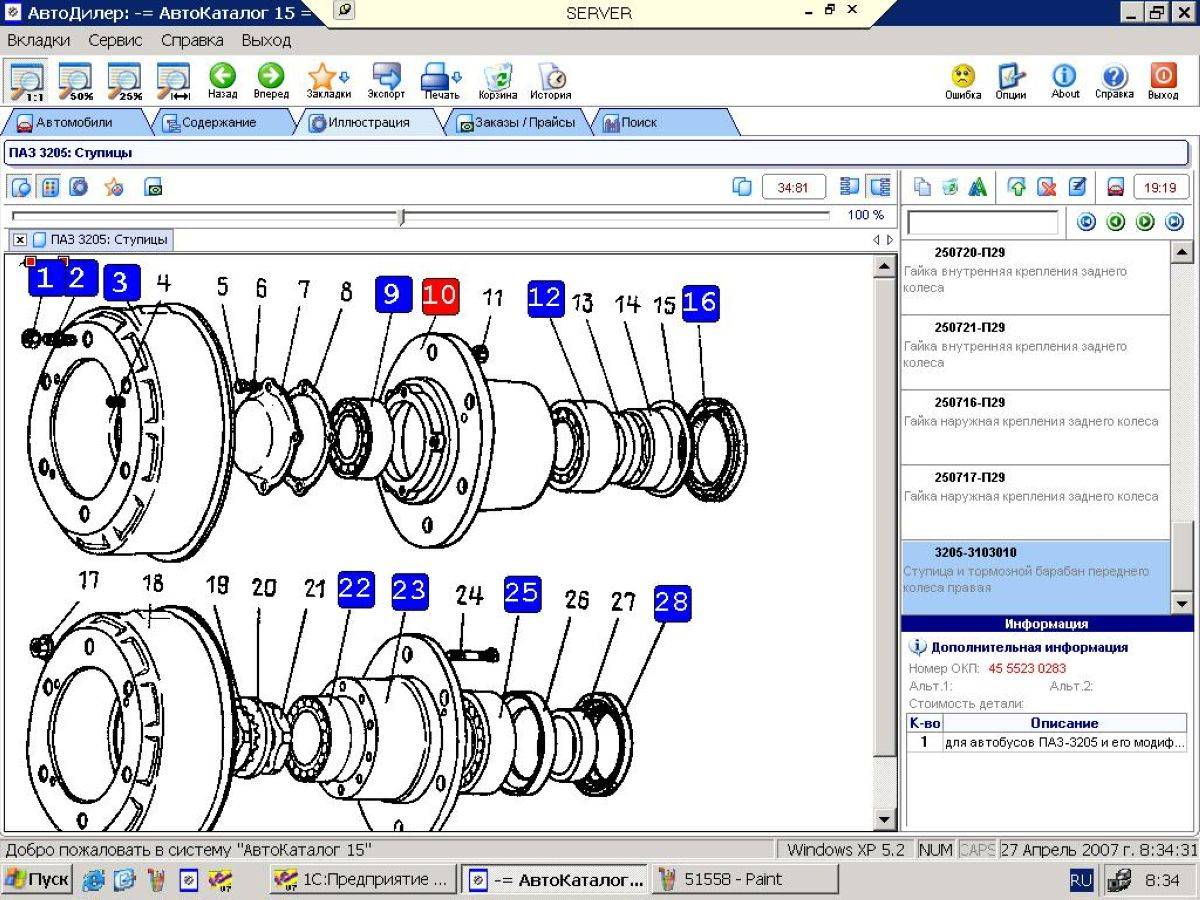Viewport: 1200px width, 900px height.
Task: Open the Корзина basket
Action: (498, 81)
